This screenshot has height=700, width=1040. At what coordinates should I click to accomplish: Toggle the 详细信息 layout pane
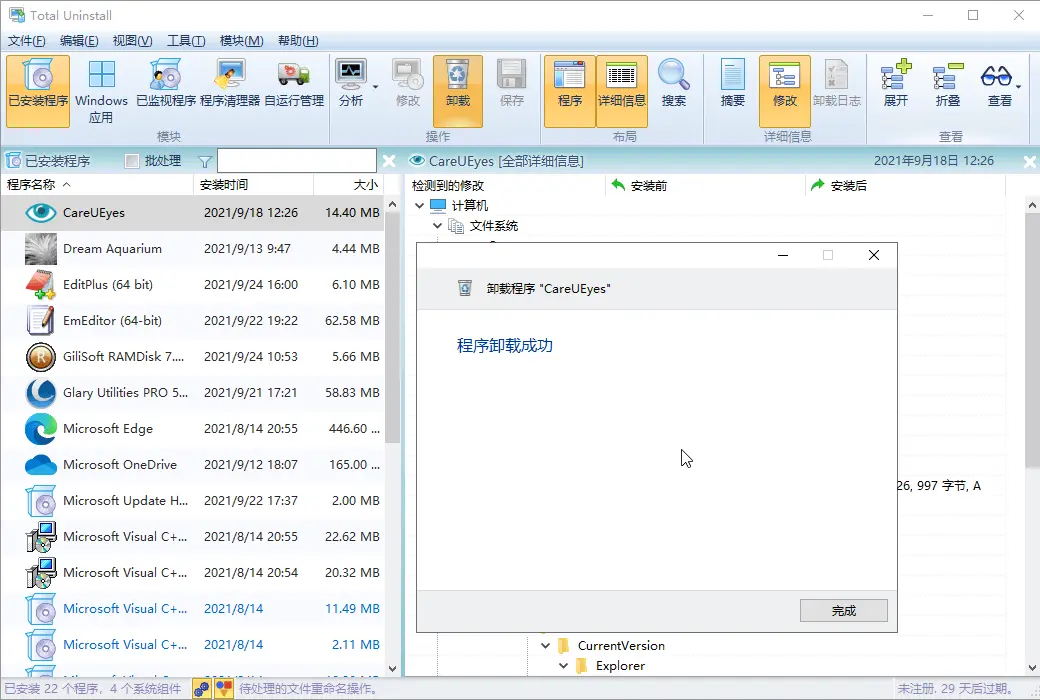click(621, 90)
